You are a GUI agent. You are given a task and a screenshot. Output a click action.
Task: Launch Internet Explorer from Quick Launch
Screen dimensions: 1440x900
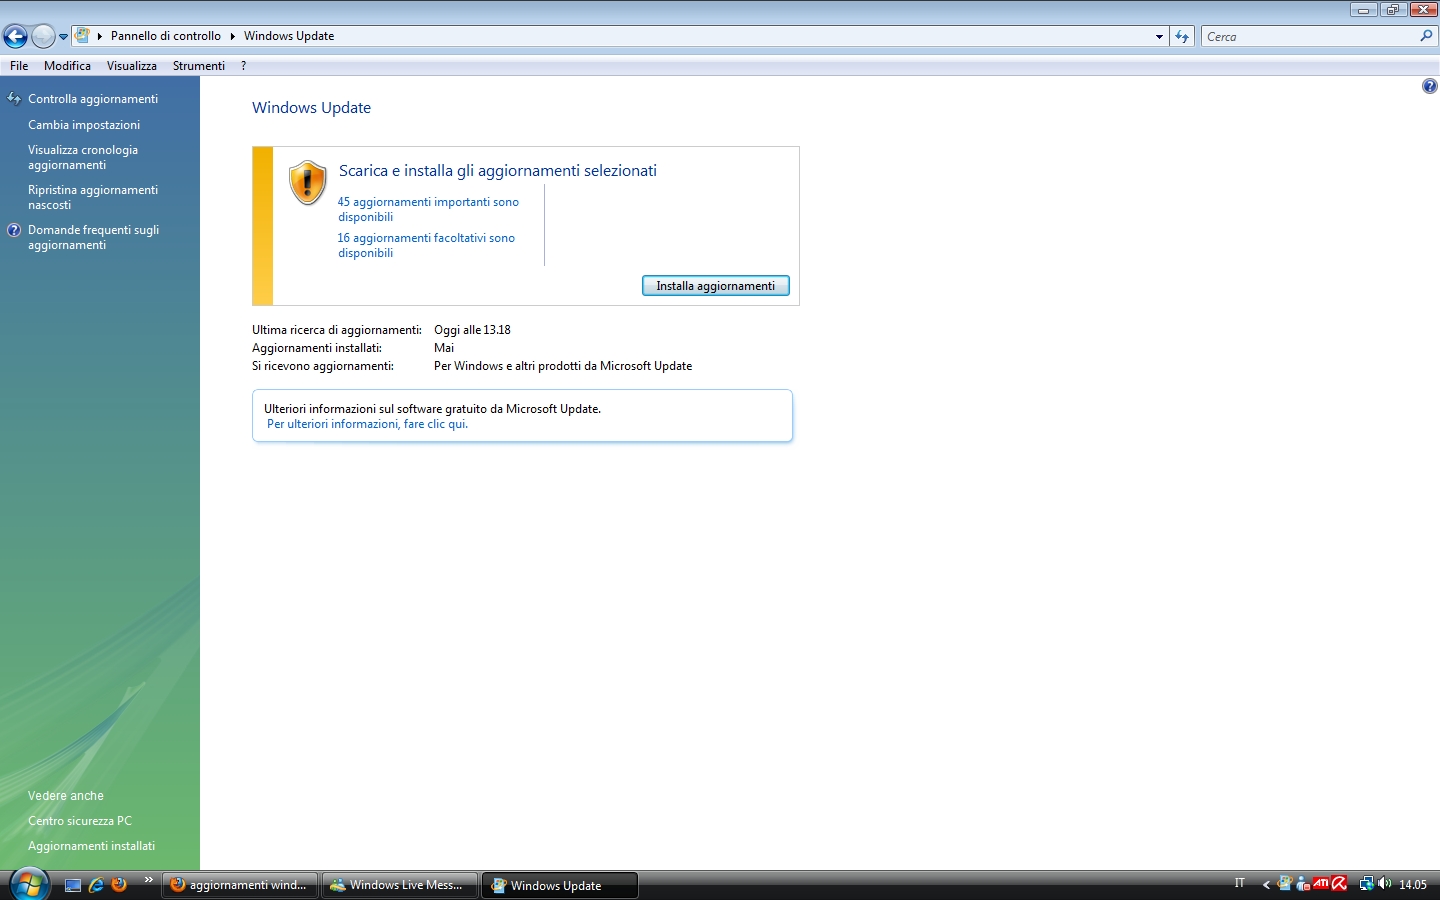96,885
